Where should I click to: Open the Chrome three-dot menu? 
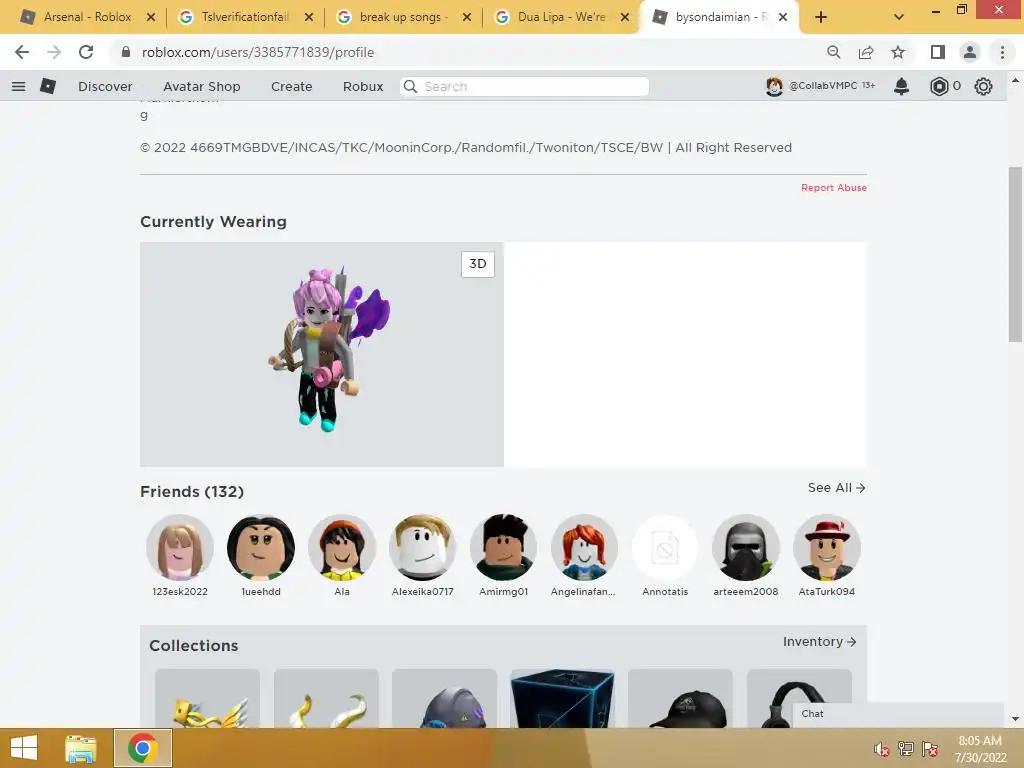(1002, 52)
